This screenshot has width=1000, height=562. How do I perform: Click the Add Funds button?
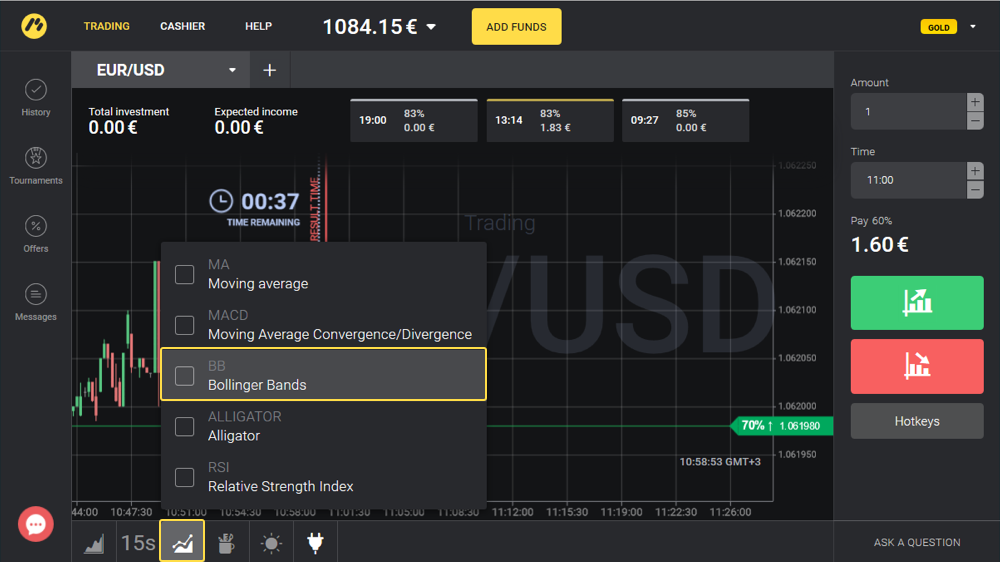[x=516, y=27]
